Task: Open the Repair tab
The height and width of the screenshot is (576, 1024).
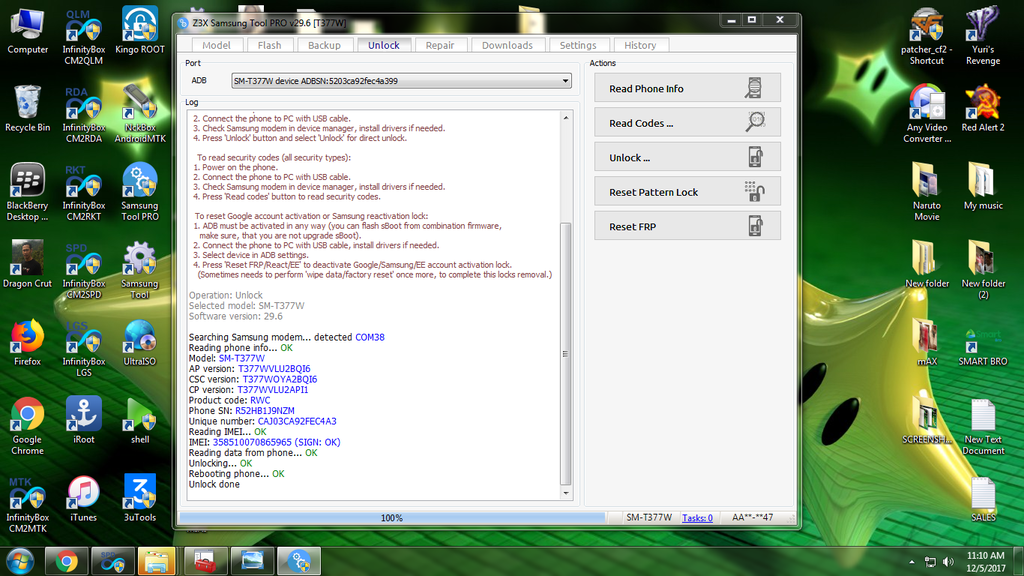Action: (439, 45)
